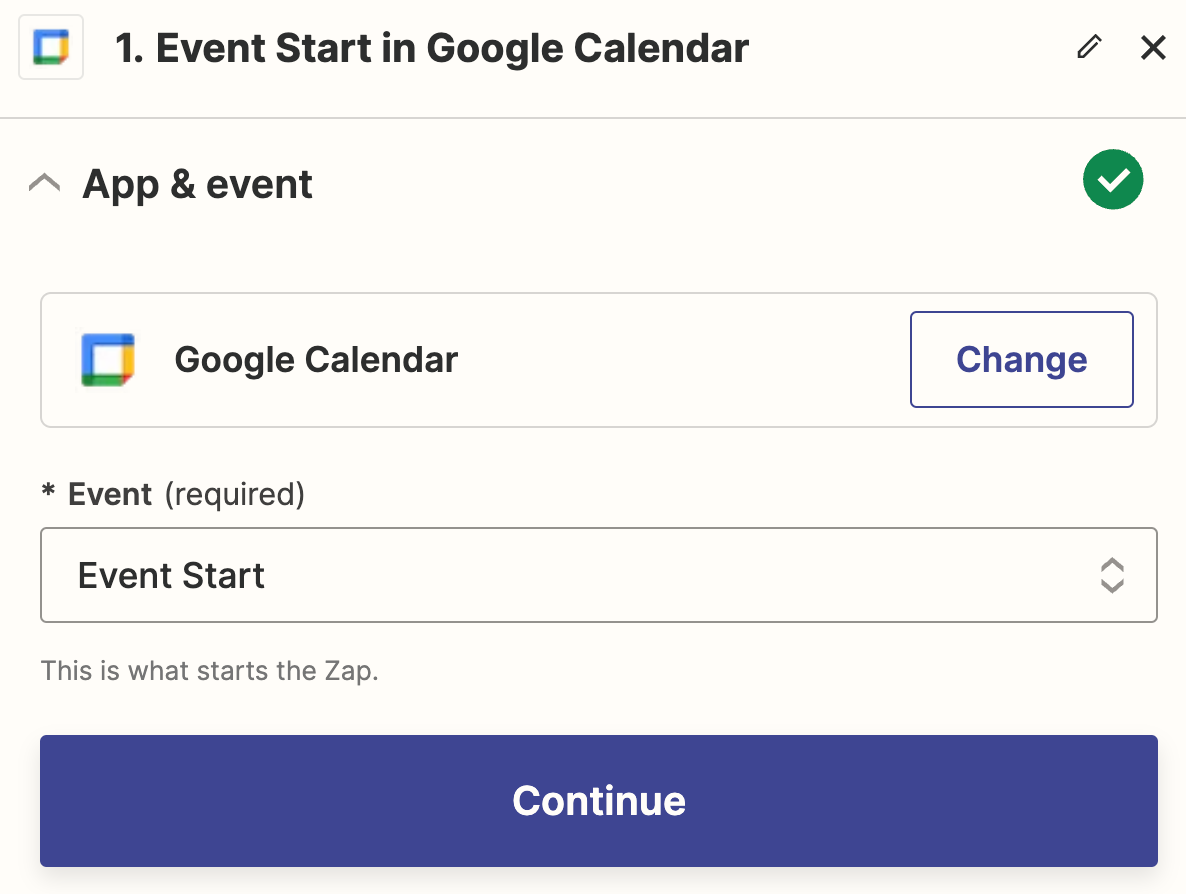Select the "Google Calendar" app name text
Viewport: 1186px width, 894px height.
pos(316,360)
